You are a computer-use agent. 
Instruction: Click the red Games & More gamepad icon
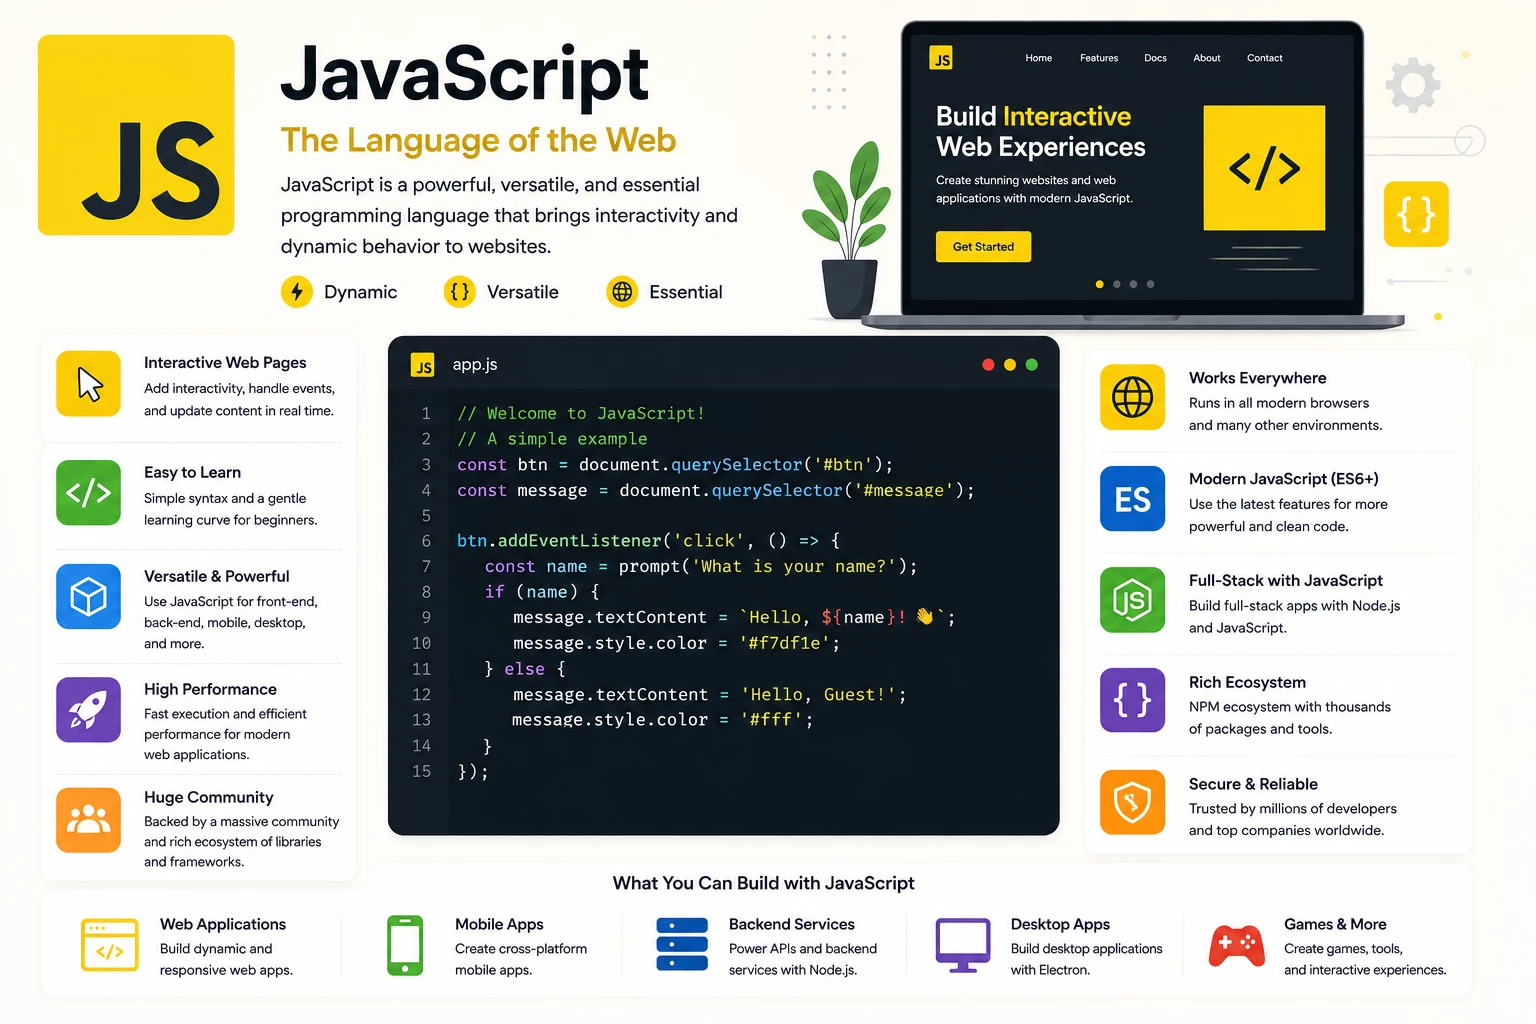[1237, 945]
